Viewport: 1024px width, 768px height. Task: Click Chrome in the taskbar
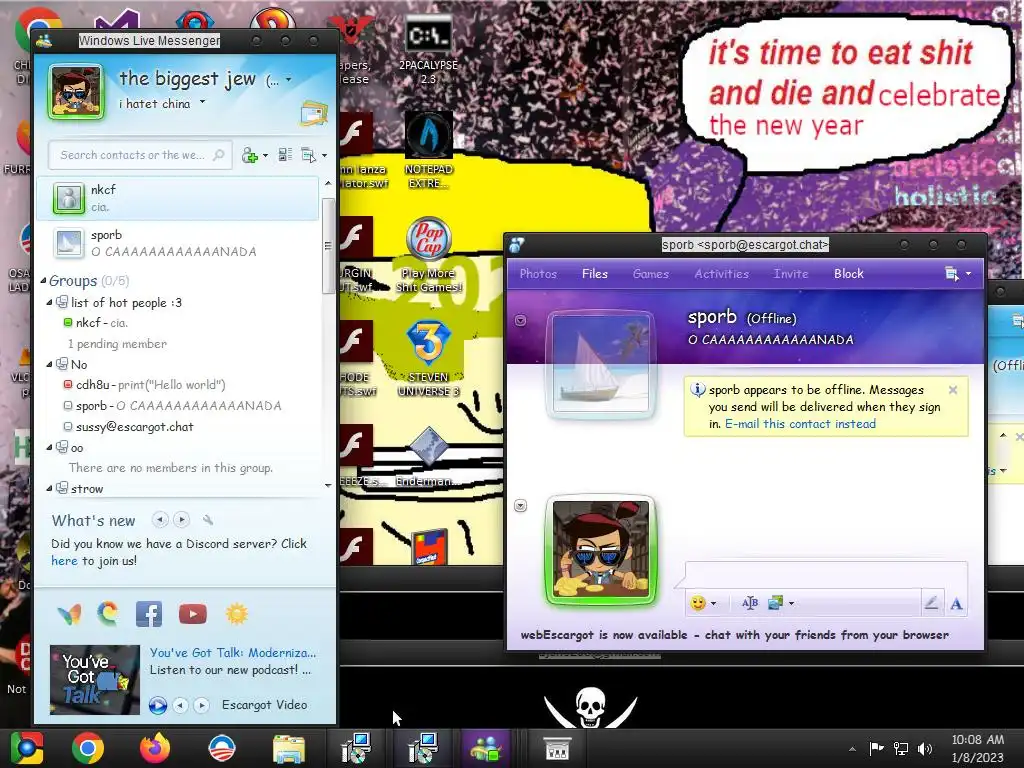tap(88, 748)
